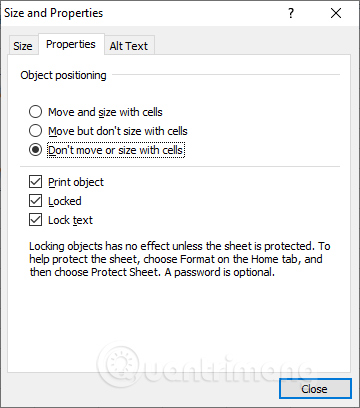This screenshot has width=360, height=408.
Task: Dismiss dialog using the title bar X
Action: point(336,13)
